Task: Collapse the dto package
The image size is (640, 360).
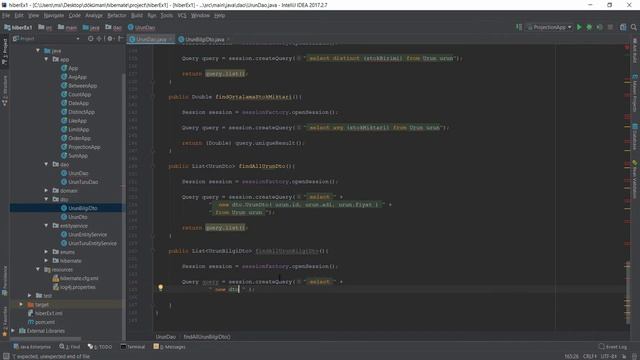Action: (x=46, y=199)
